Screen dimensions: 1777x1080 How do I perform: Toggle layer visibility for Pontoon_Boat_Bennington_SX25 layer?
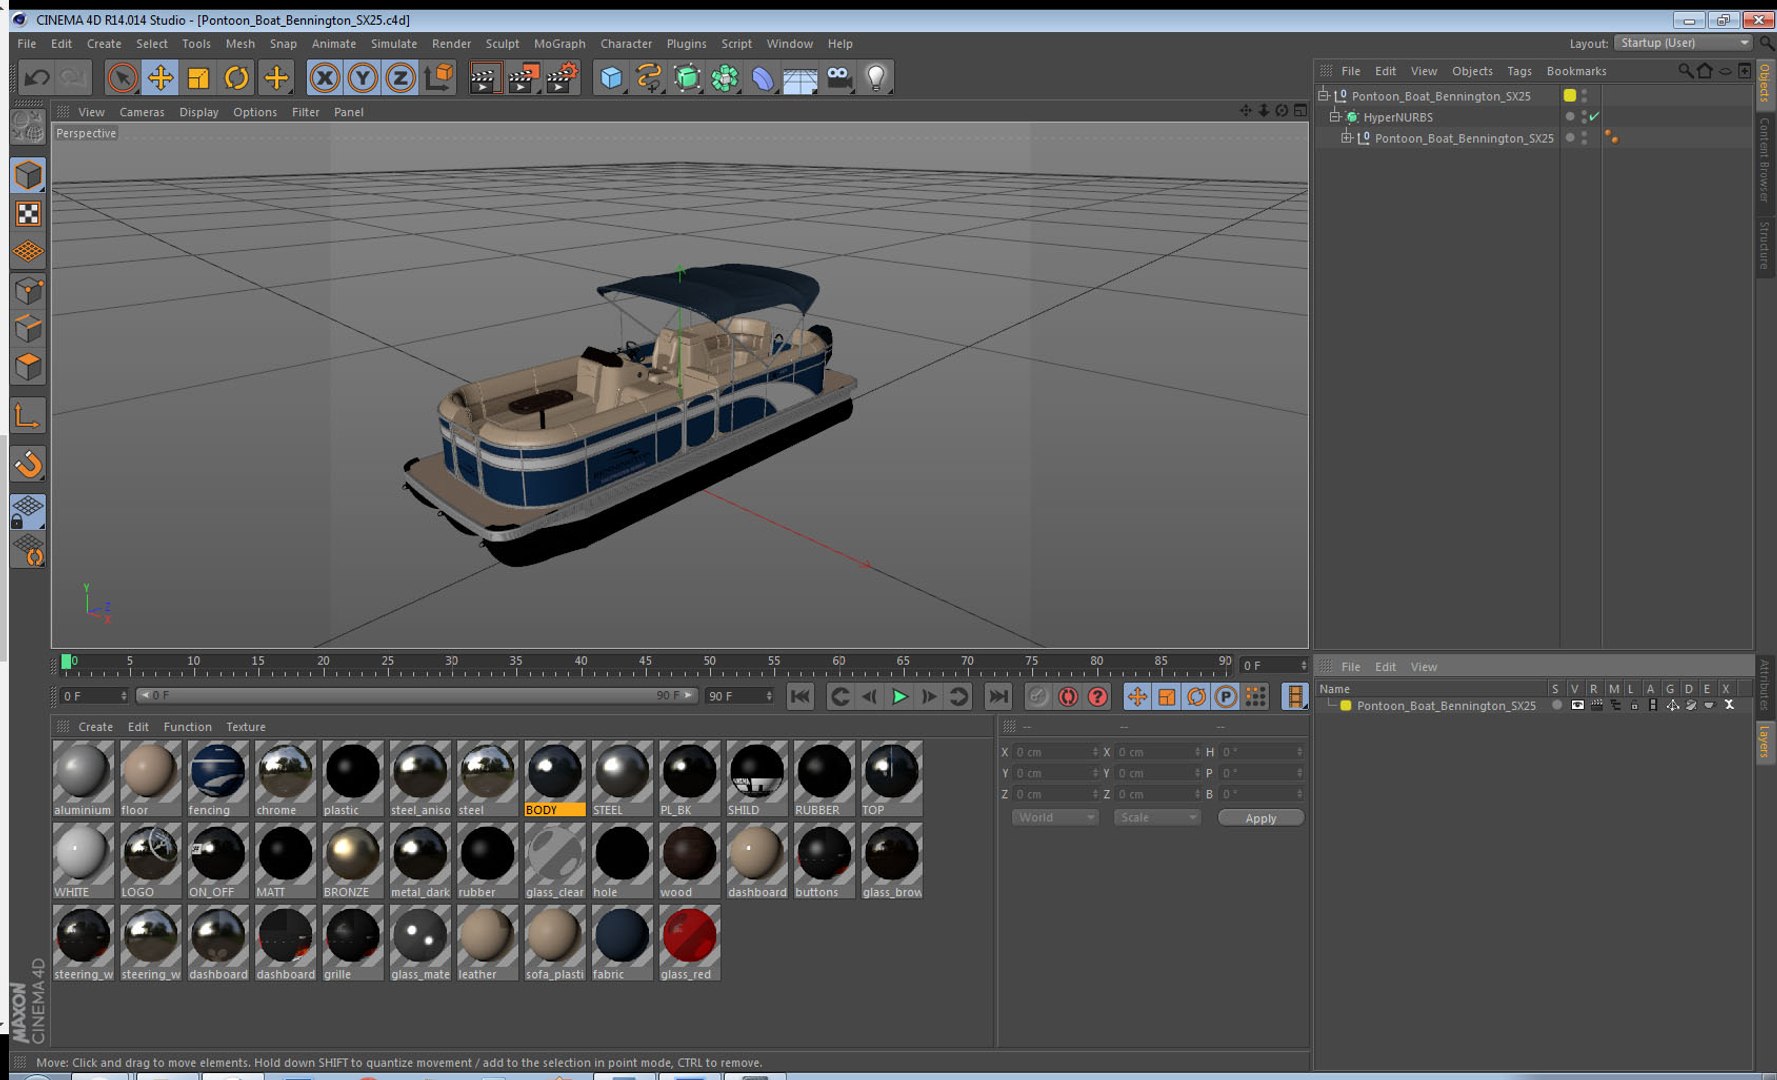[x=1577, y=705]
